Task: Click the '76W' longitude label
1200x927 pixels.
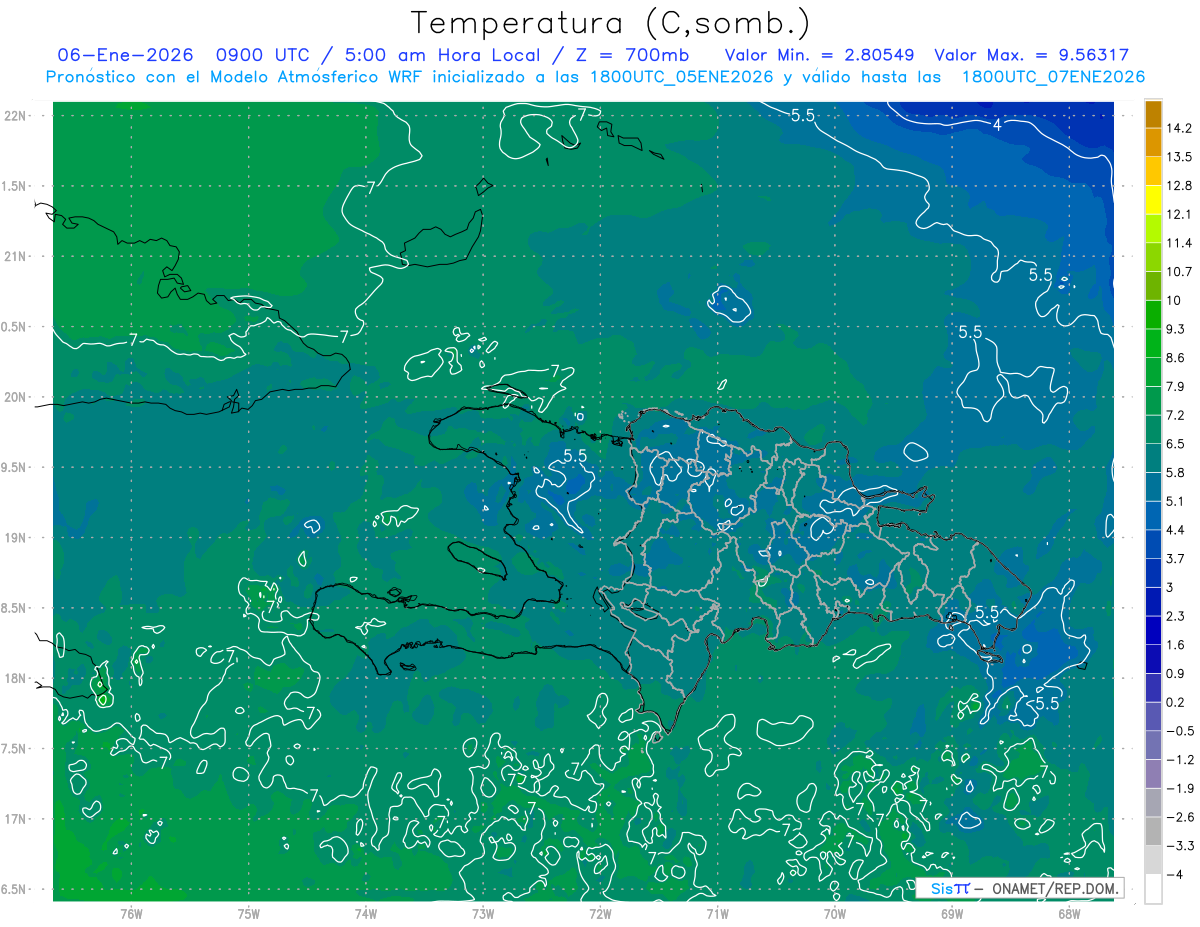Action: pos(131,913)
